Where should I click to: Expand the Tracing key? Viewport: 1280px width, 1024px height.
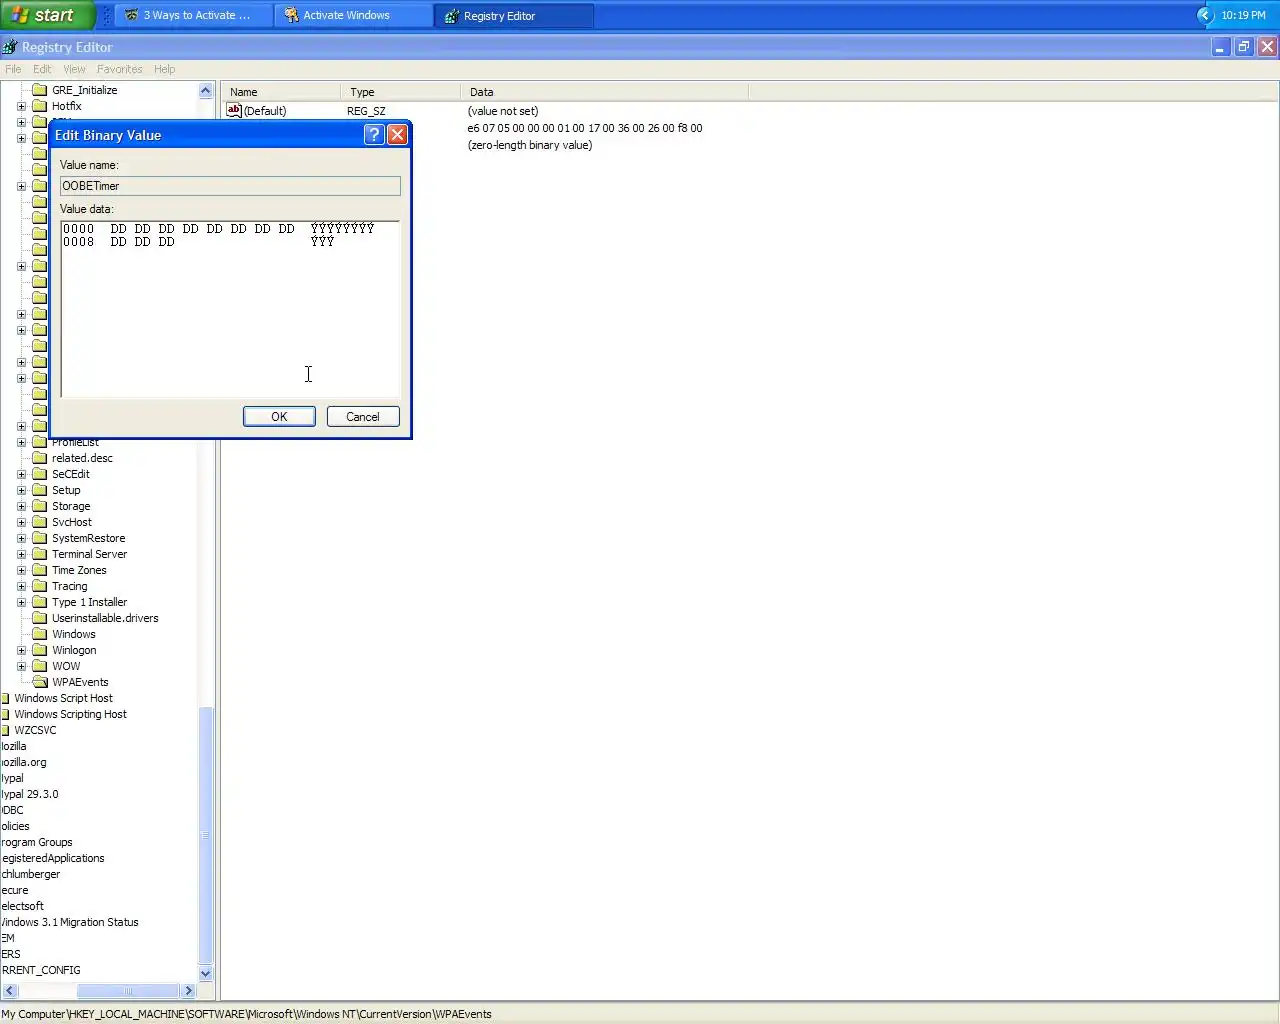21,586
